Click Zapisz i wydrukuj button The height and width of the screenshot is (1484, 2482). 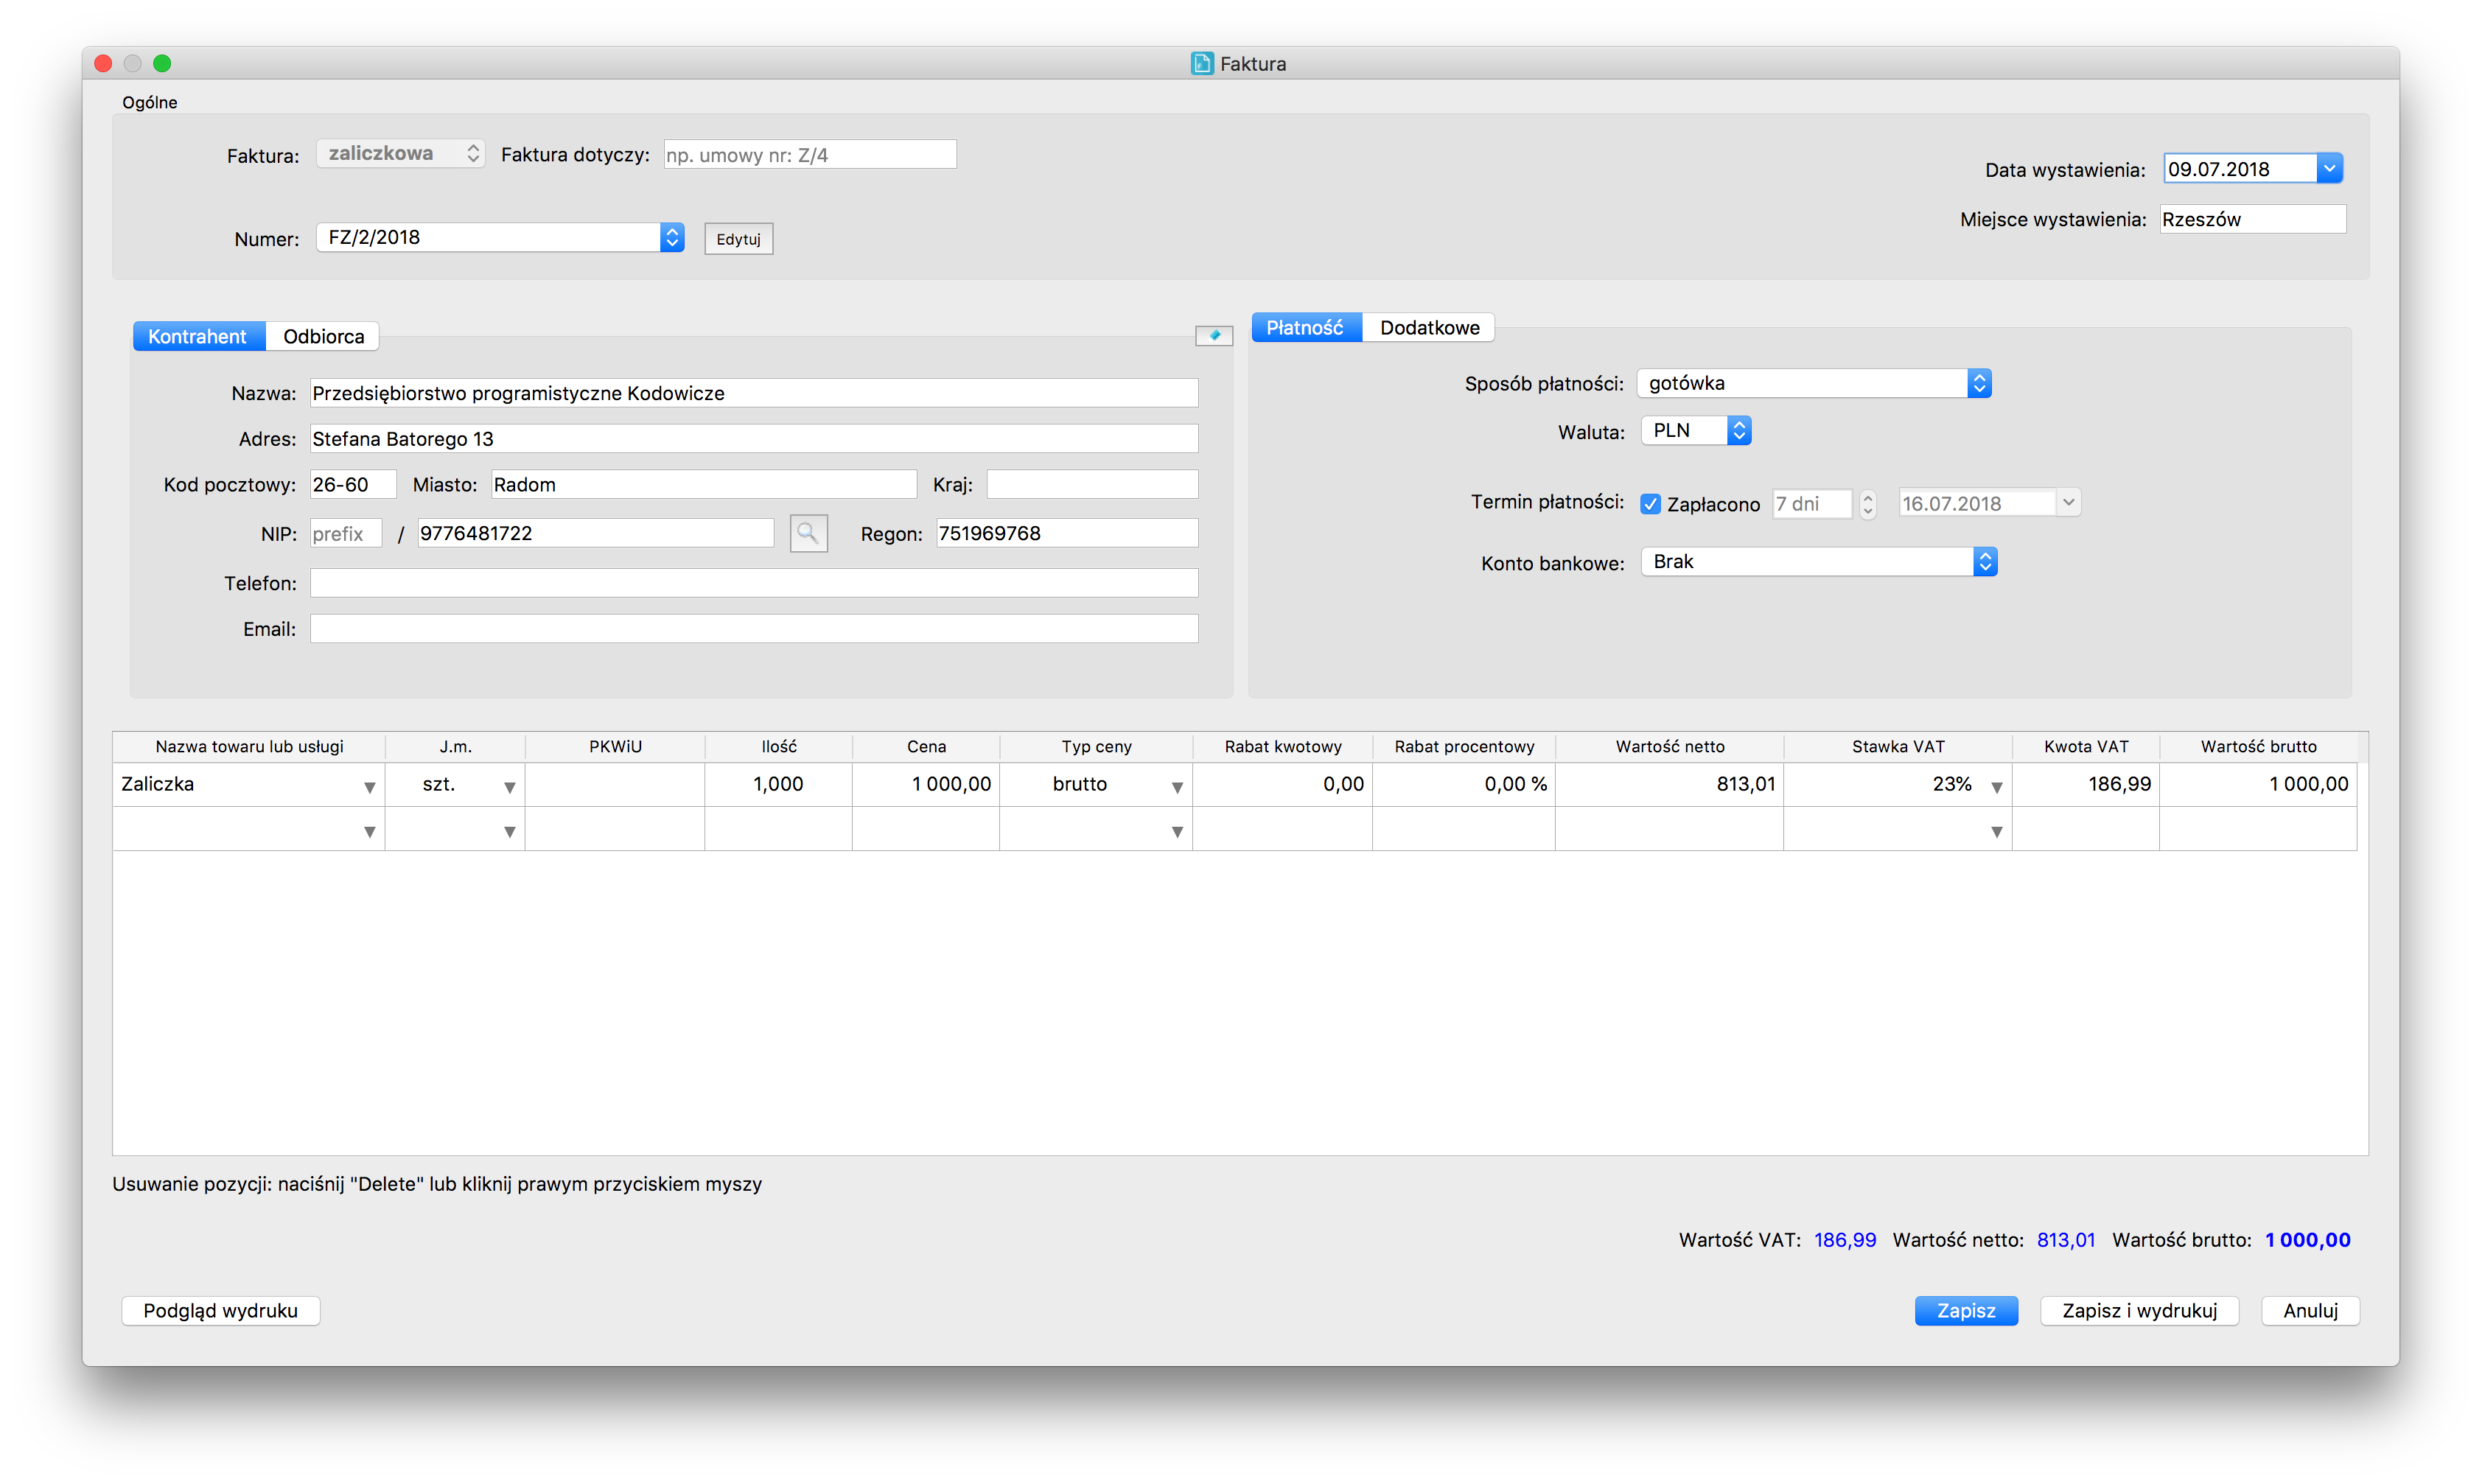click(2139, 1310)
